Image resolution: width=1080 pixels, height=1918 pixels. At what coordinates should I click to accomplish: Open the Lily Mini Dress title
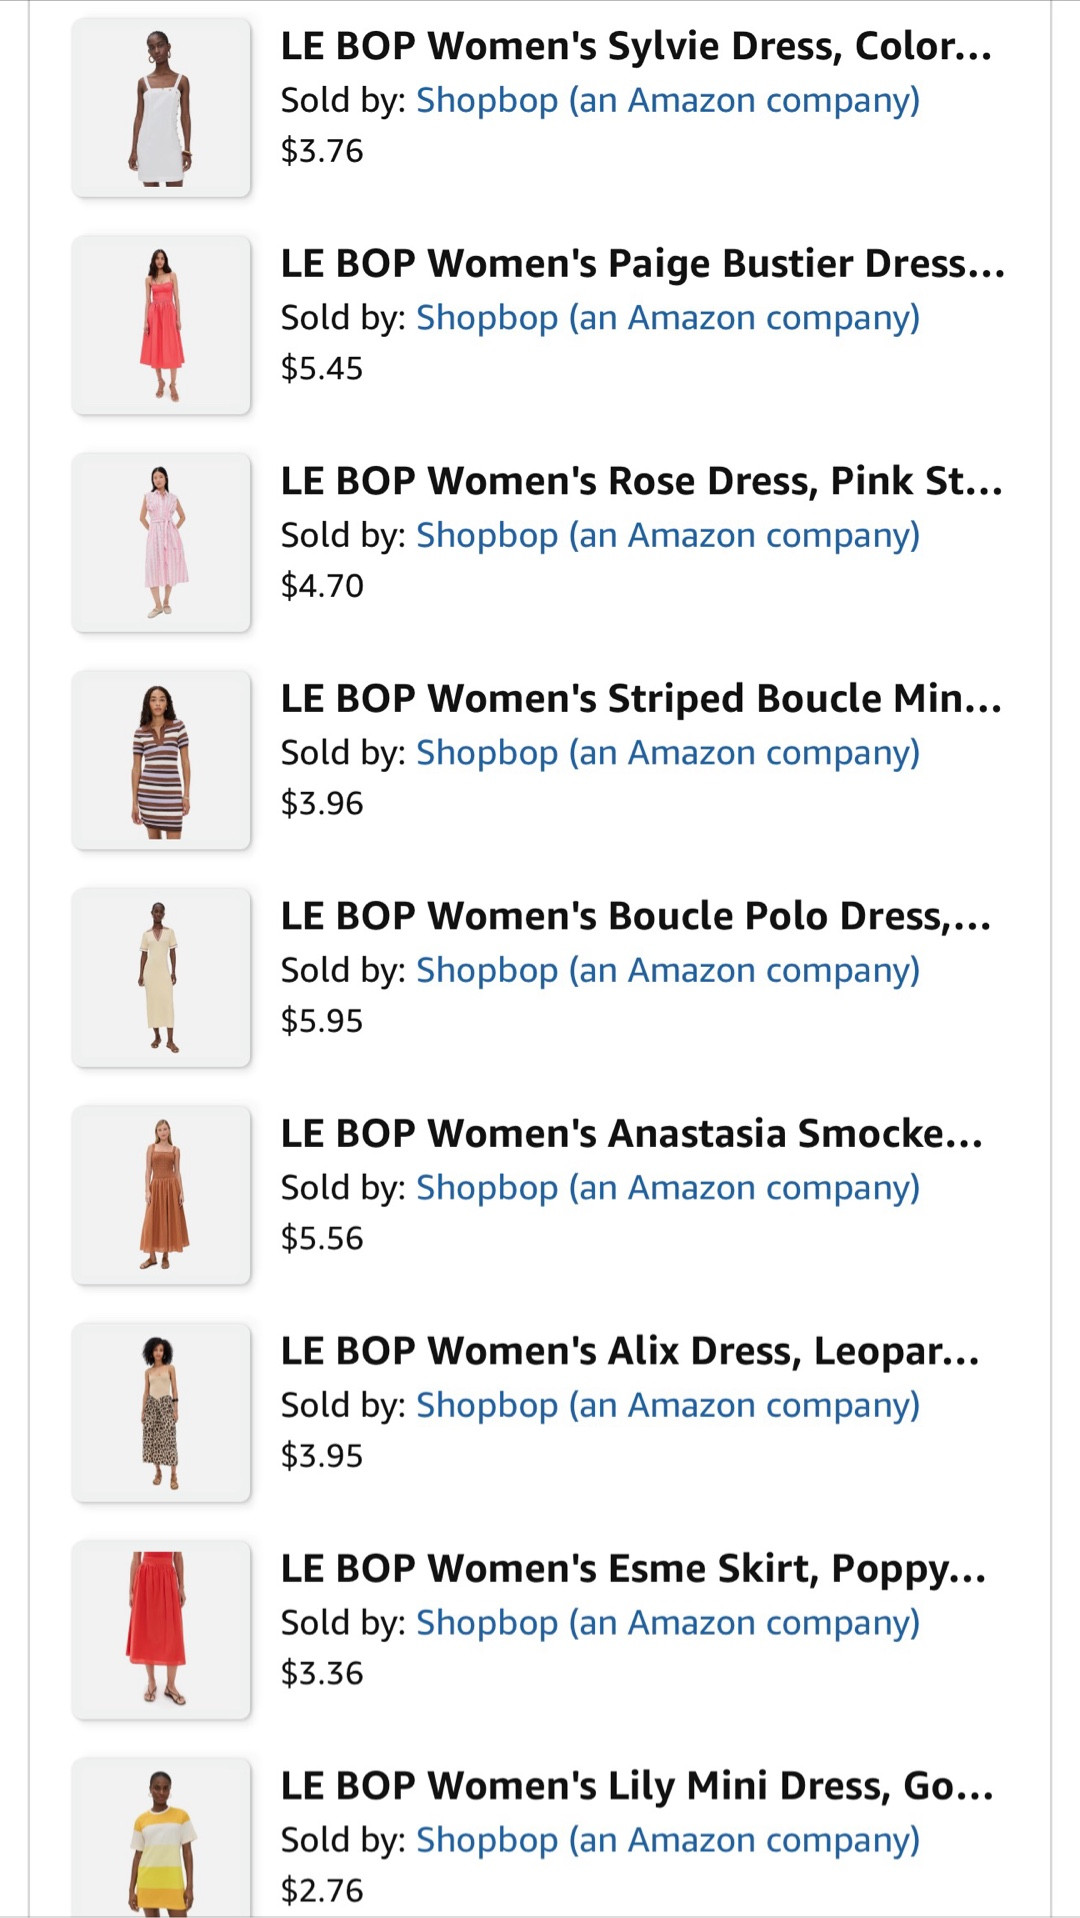coord(637,1786)
